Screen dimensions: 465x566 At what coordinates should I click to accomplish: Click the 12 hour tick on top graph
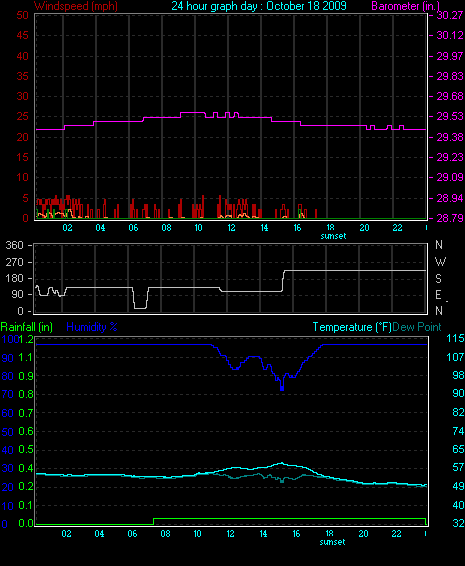click(231, 228)
